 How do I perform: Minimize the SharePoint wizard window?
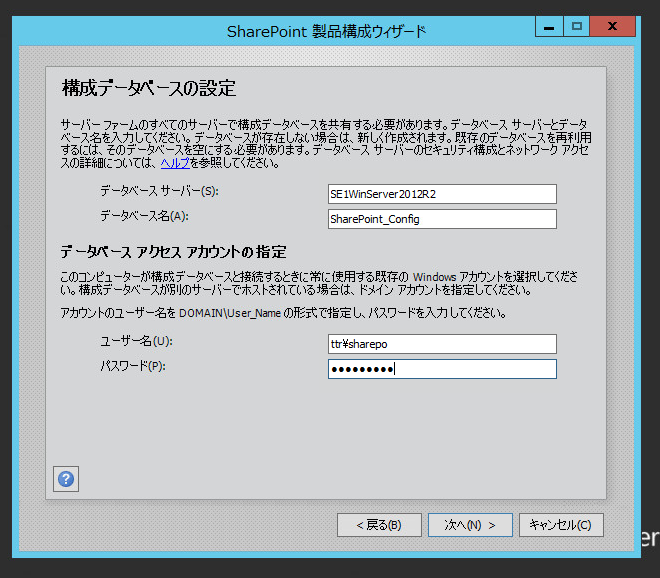click(549, 26)
